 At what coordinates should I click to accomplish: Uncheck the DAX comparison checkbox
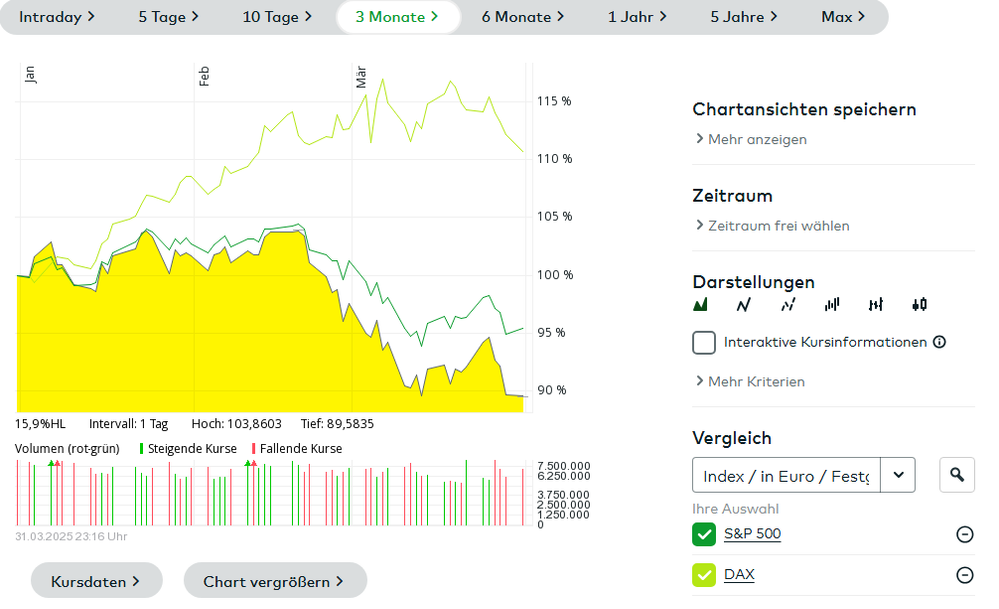(704, 575)
